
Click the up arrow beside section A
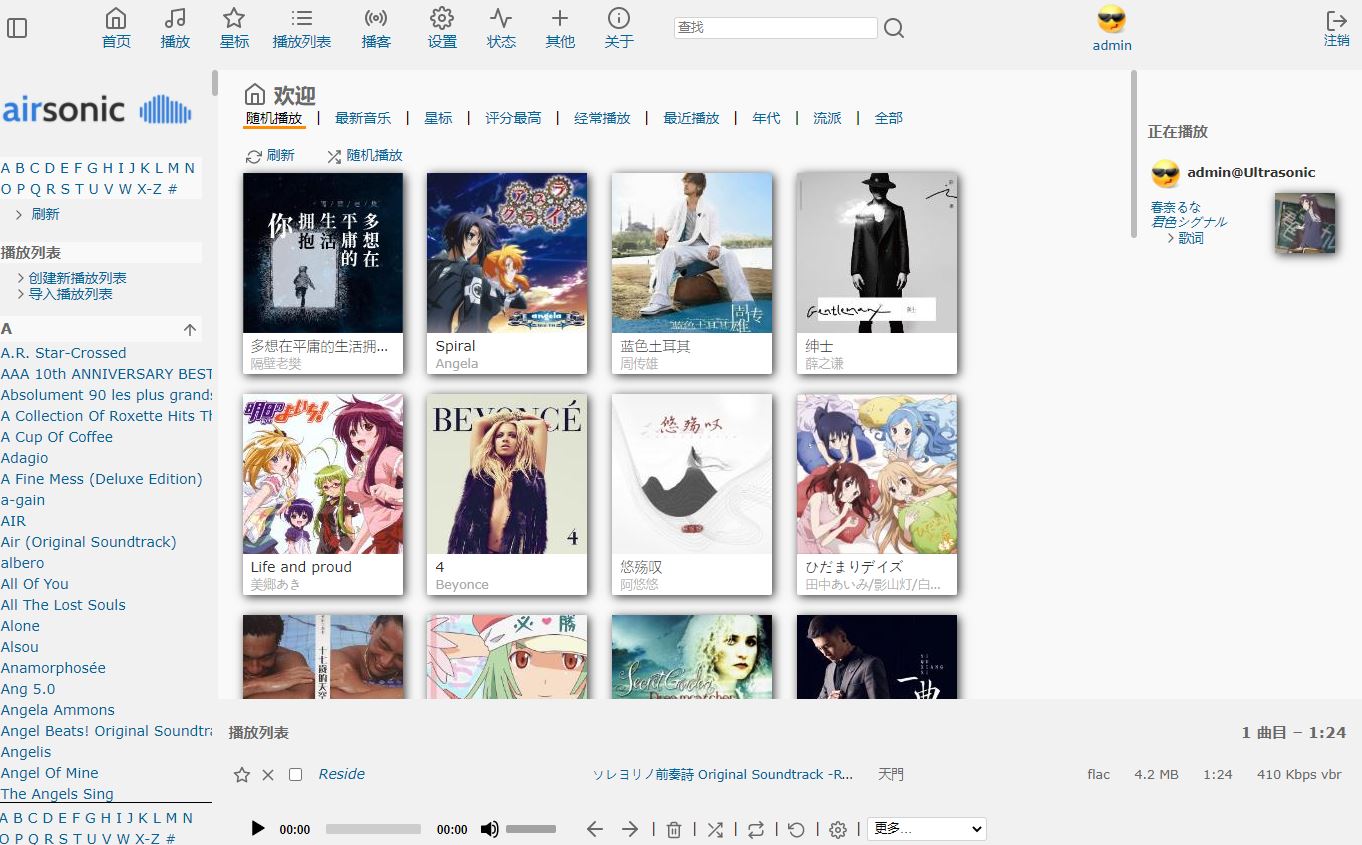click(190, 329)
